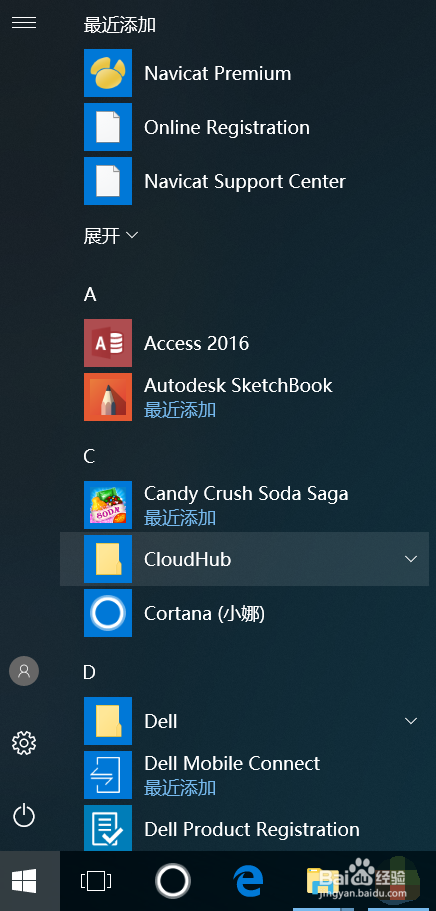Open the user account avatar

point(24,672)
